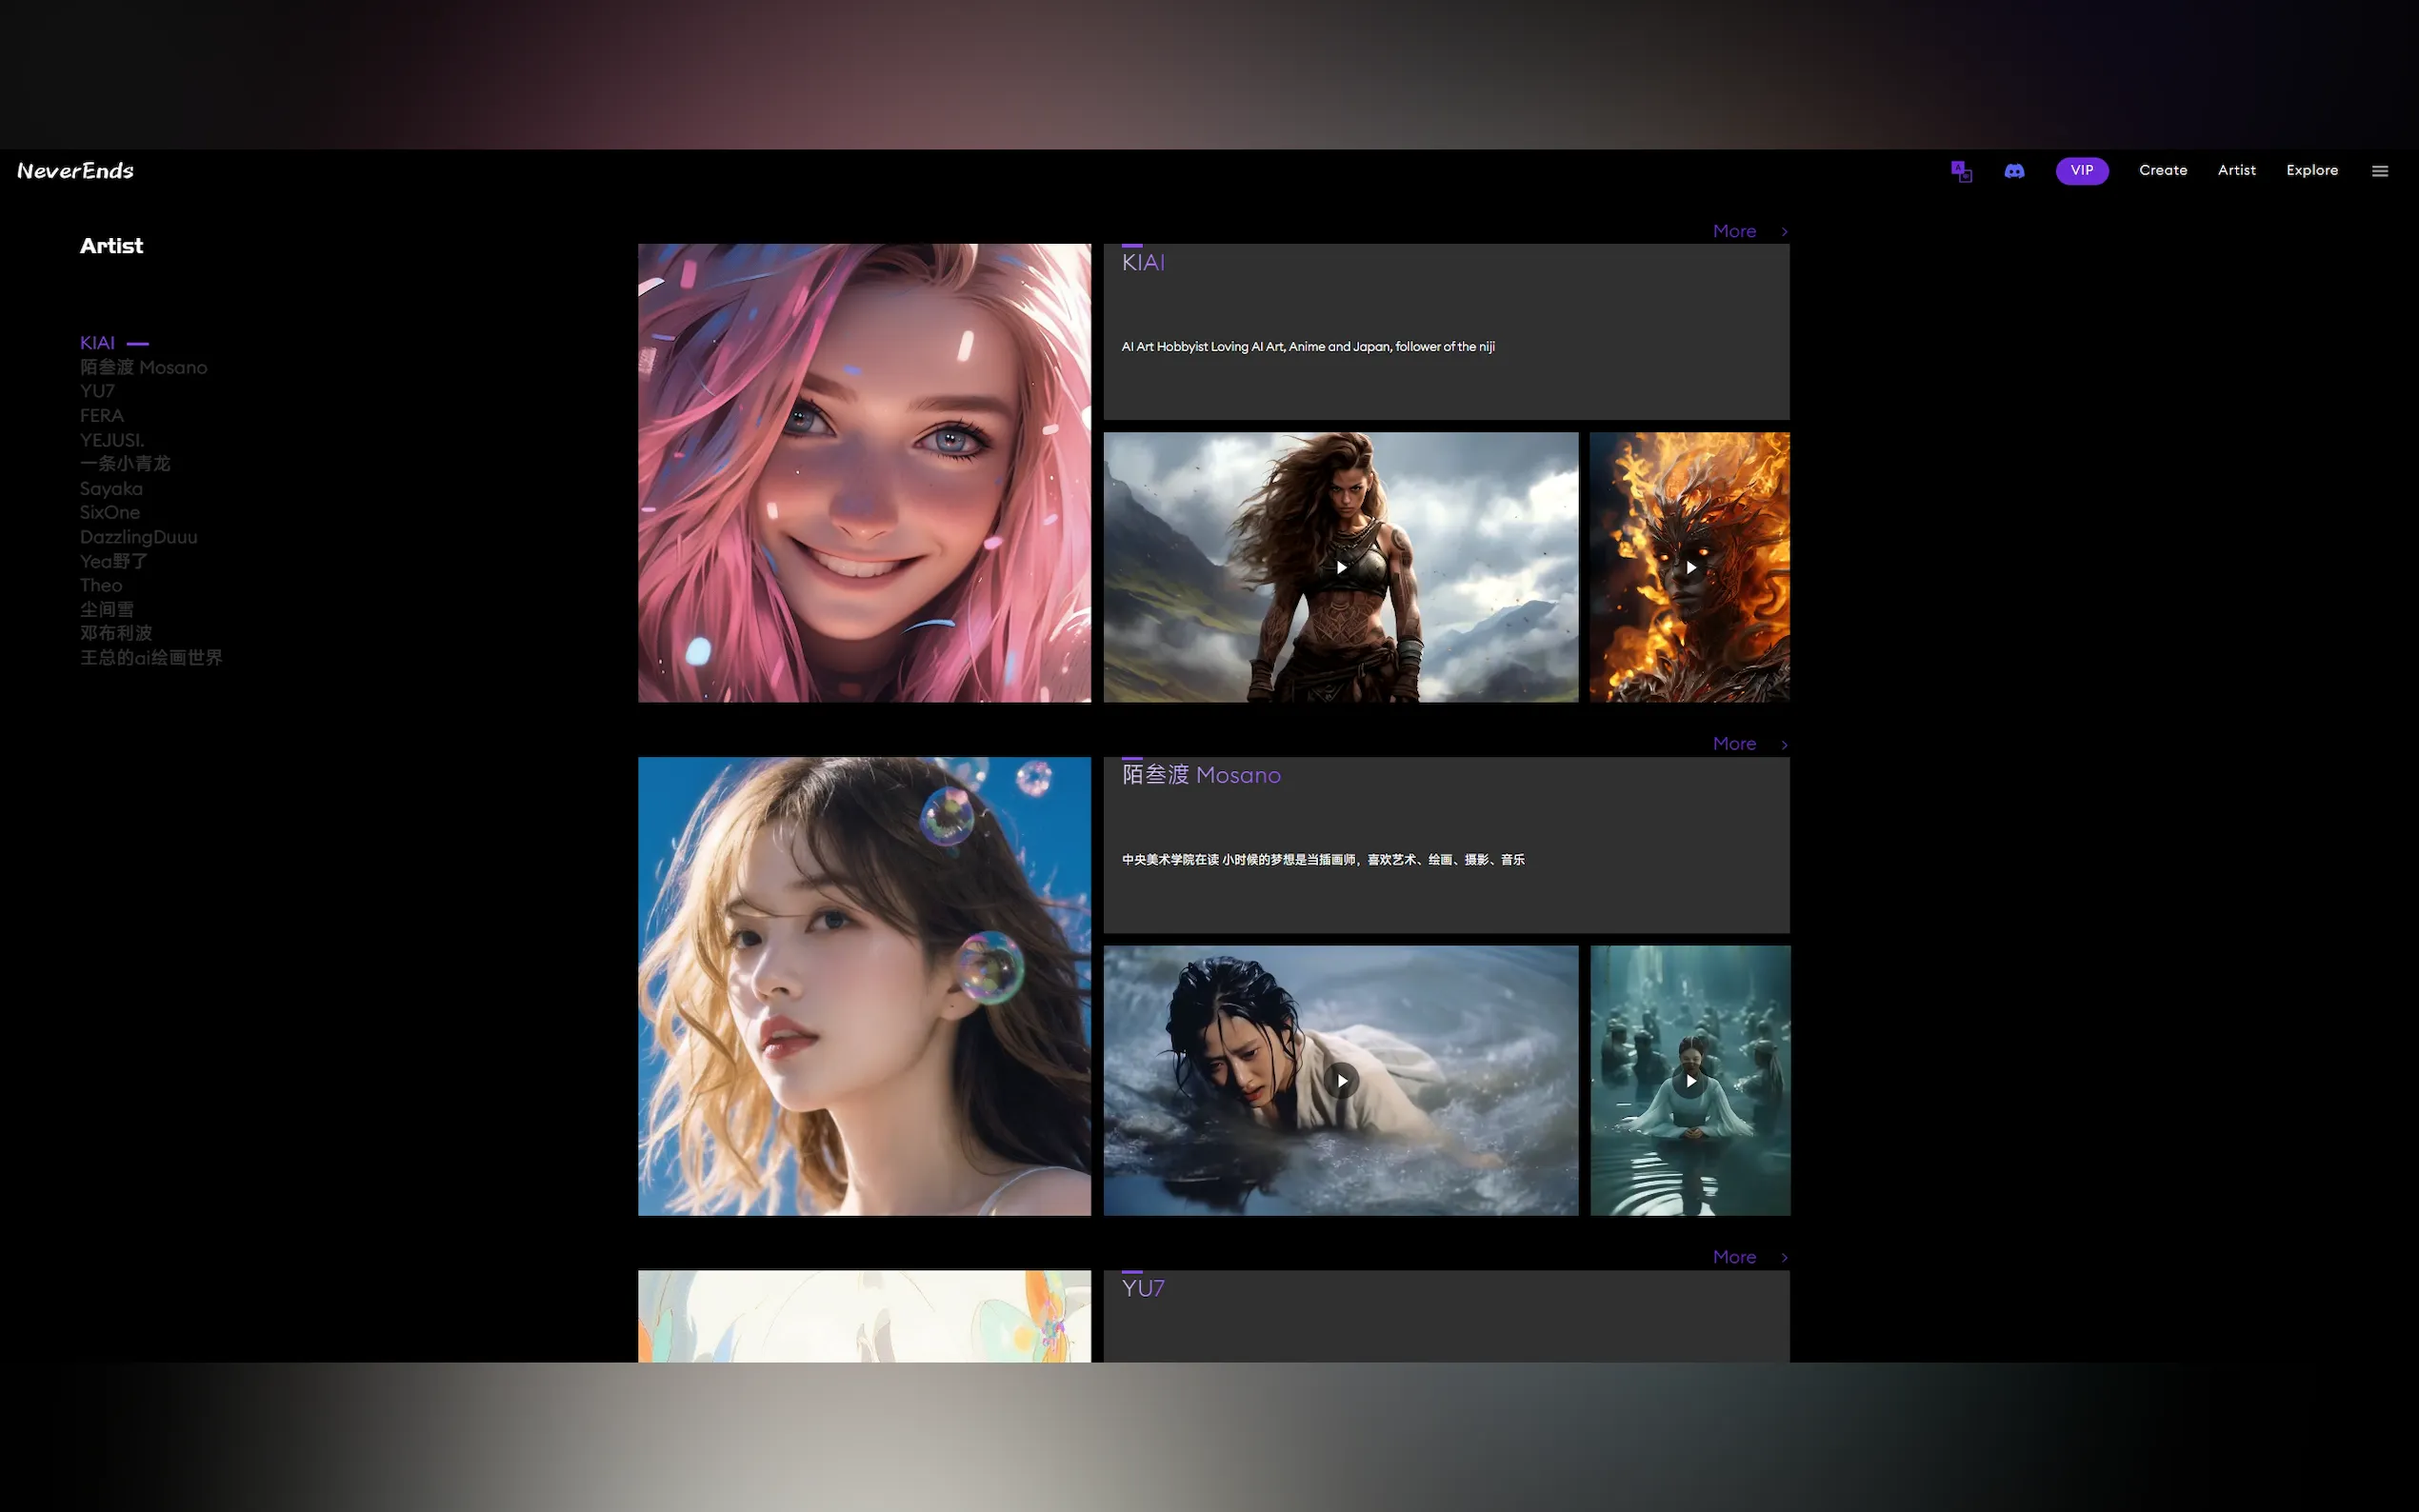2419x1512 pixels.
Task: Click the NeverEnds logo
Action: pyautogui.click(x=76, y=171)
